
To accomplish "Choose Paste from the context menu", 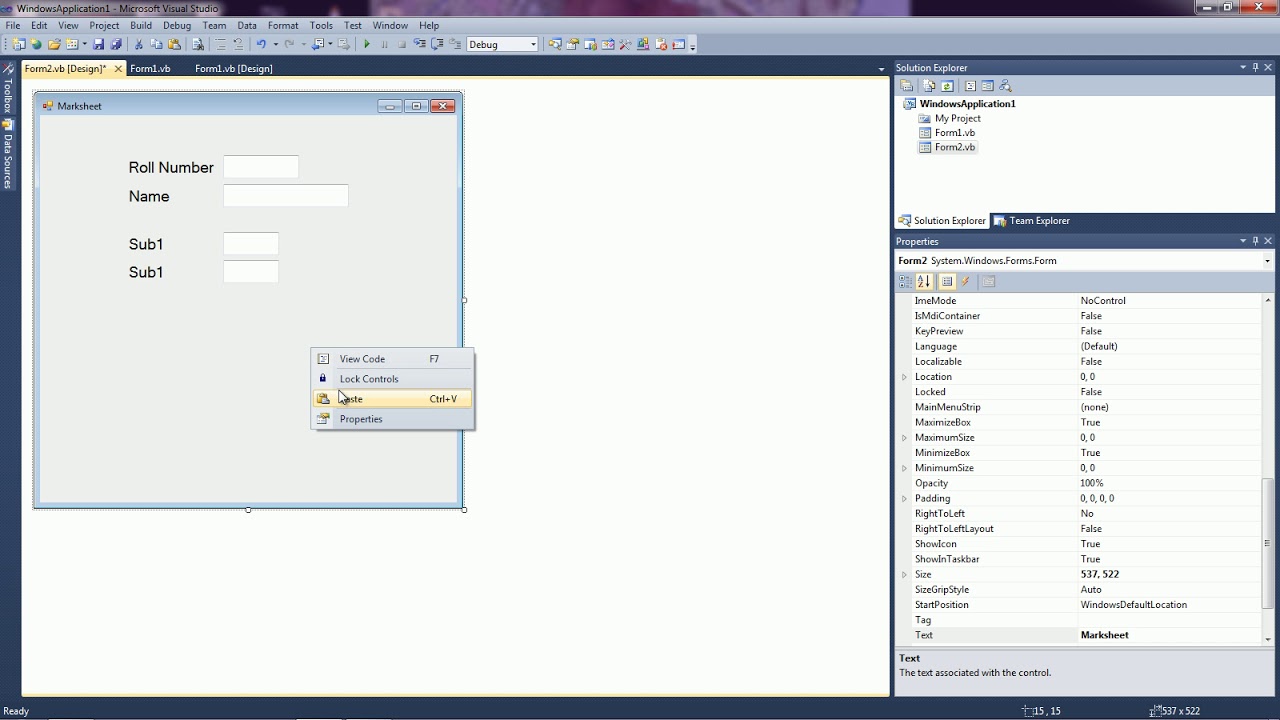I will (392, 399).
